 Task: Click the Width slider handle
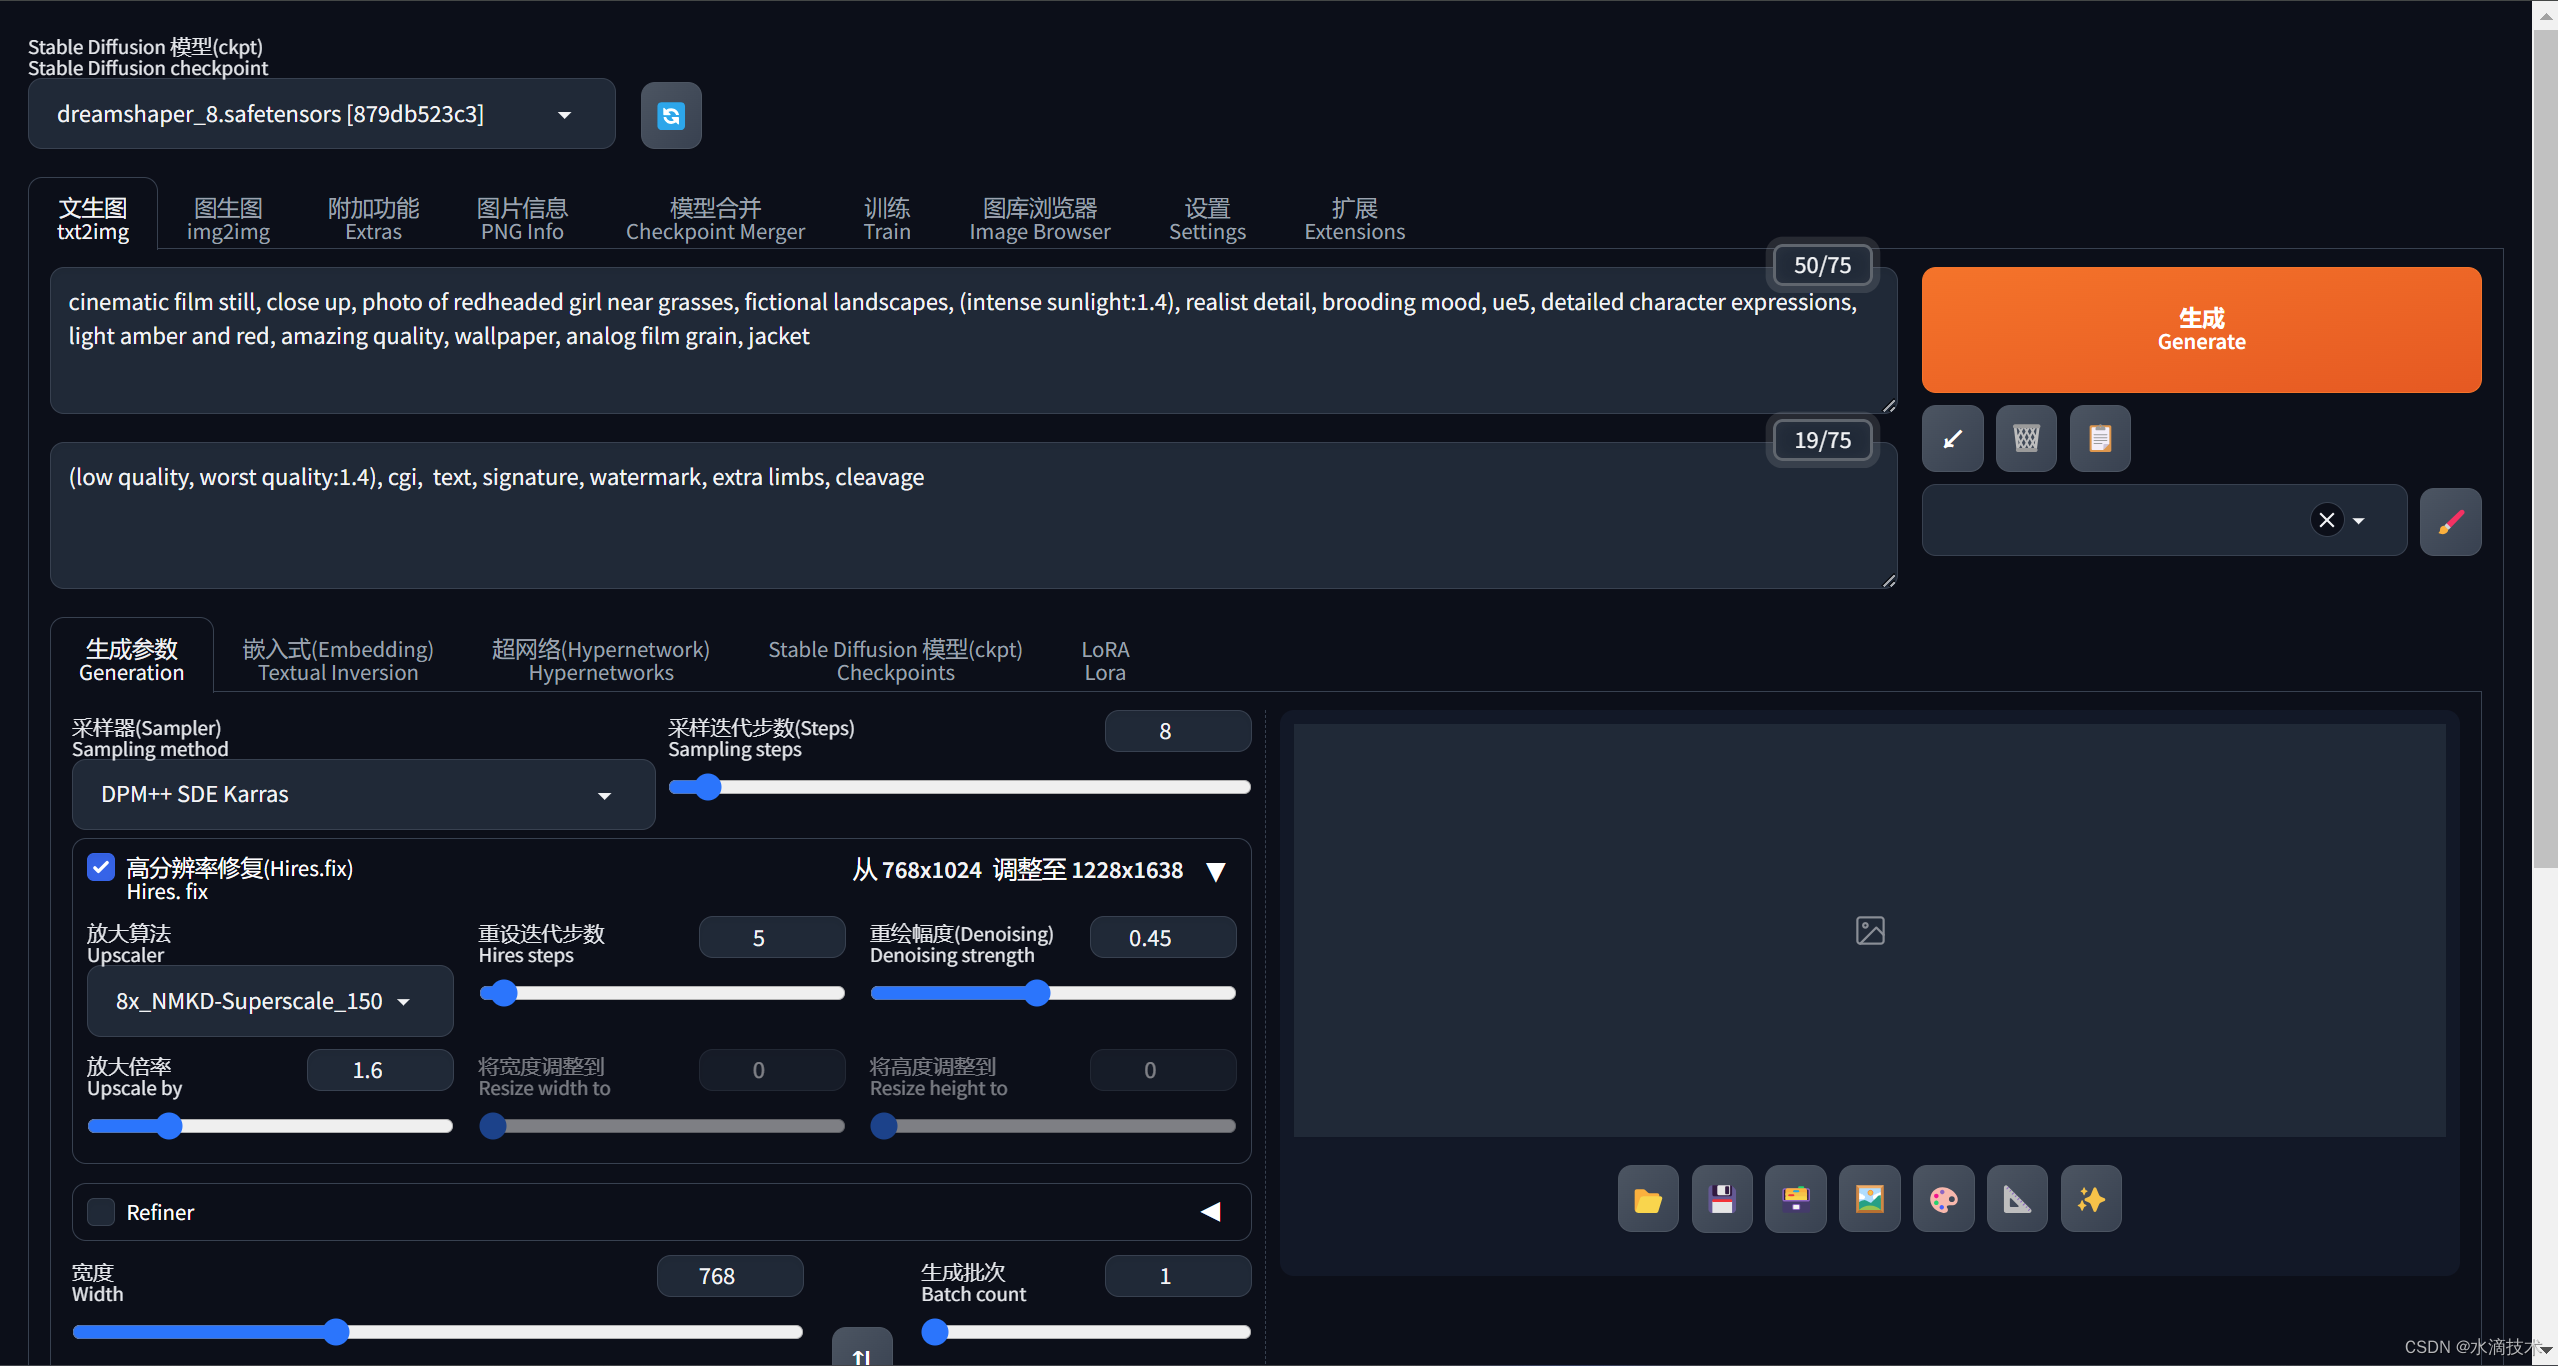tap(336, 1332)
